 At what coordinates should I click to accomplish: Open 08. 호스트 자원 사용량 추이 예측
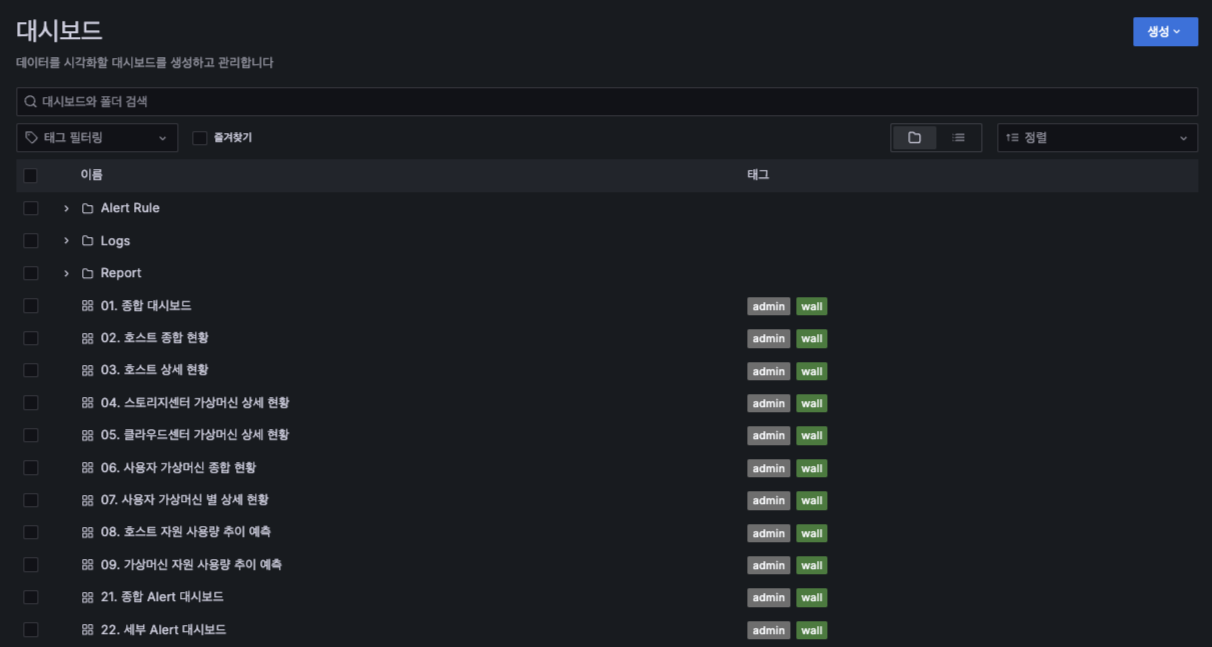pyautogui.click(x=186, y=532)
